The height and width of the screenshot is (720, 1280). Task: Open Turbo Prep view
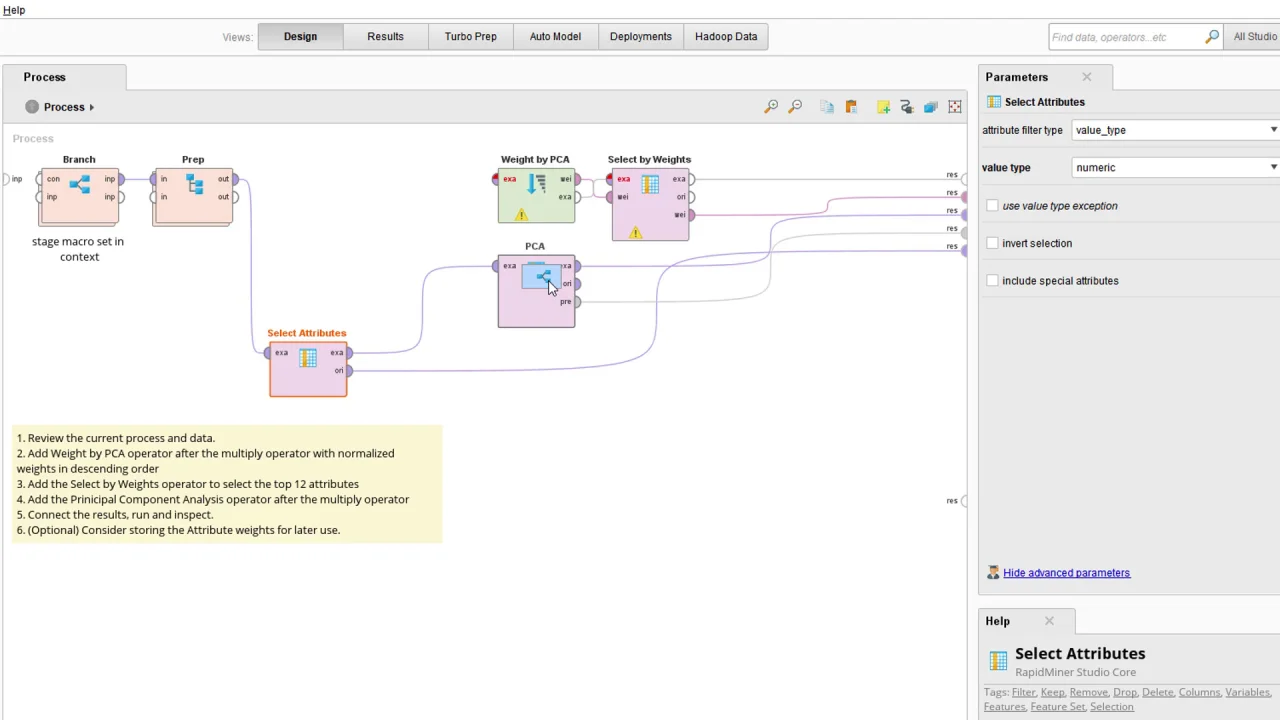(x=470, y=37)
